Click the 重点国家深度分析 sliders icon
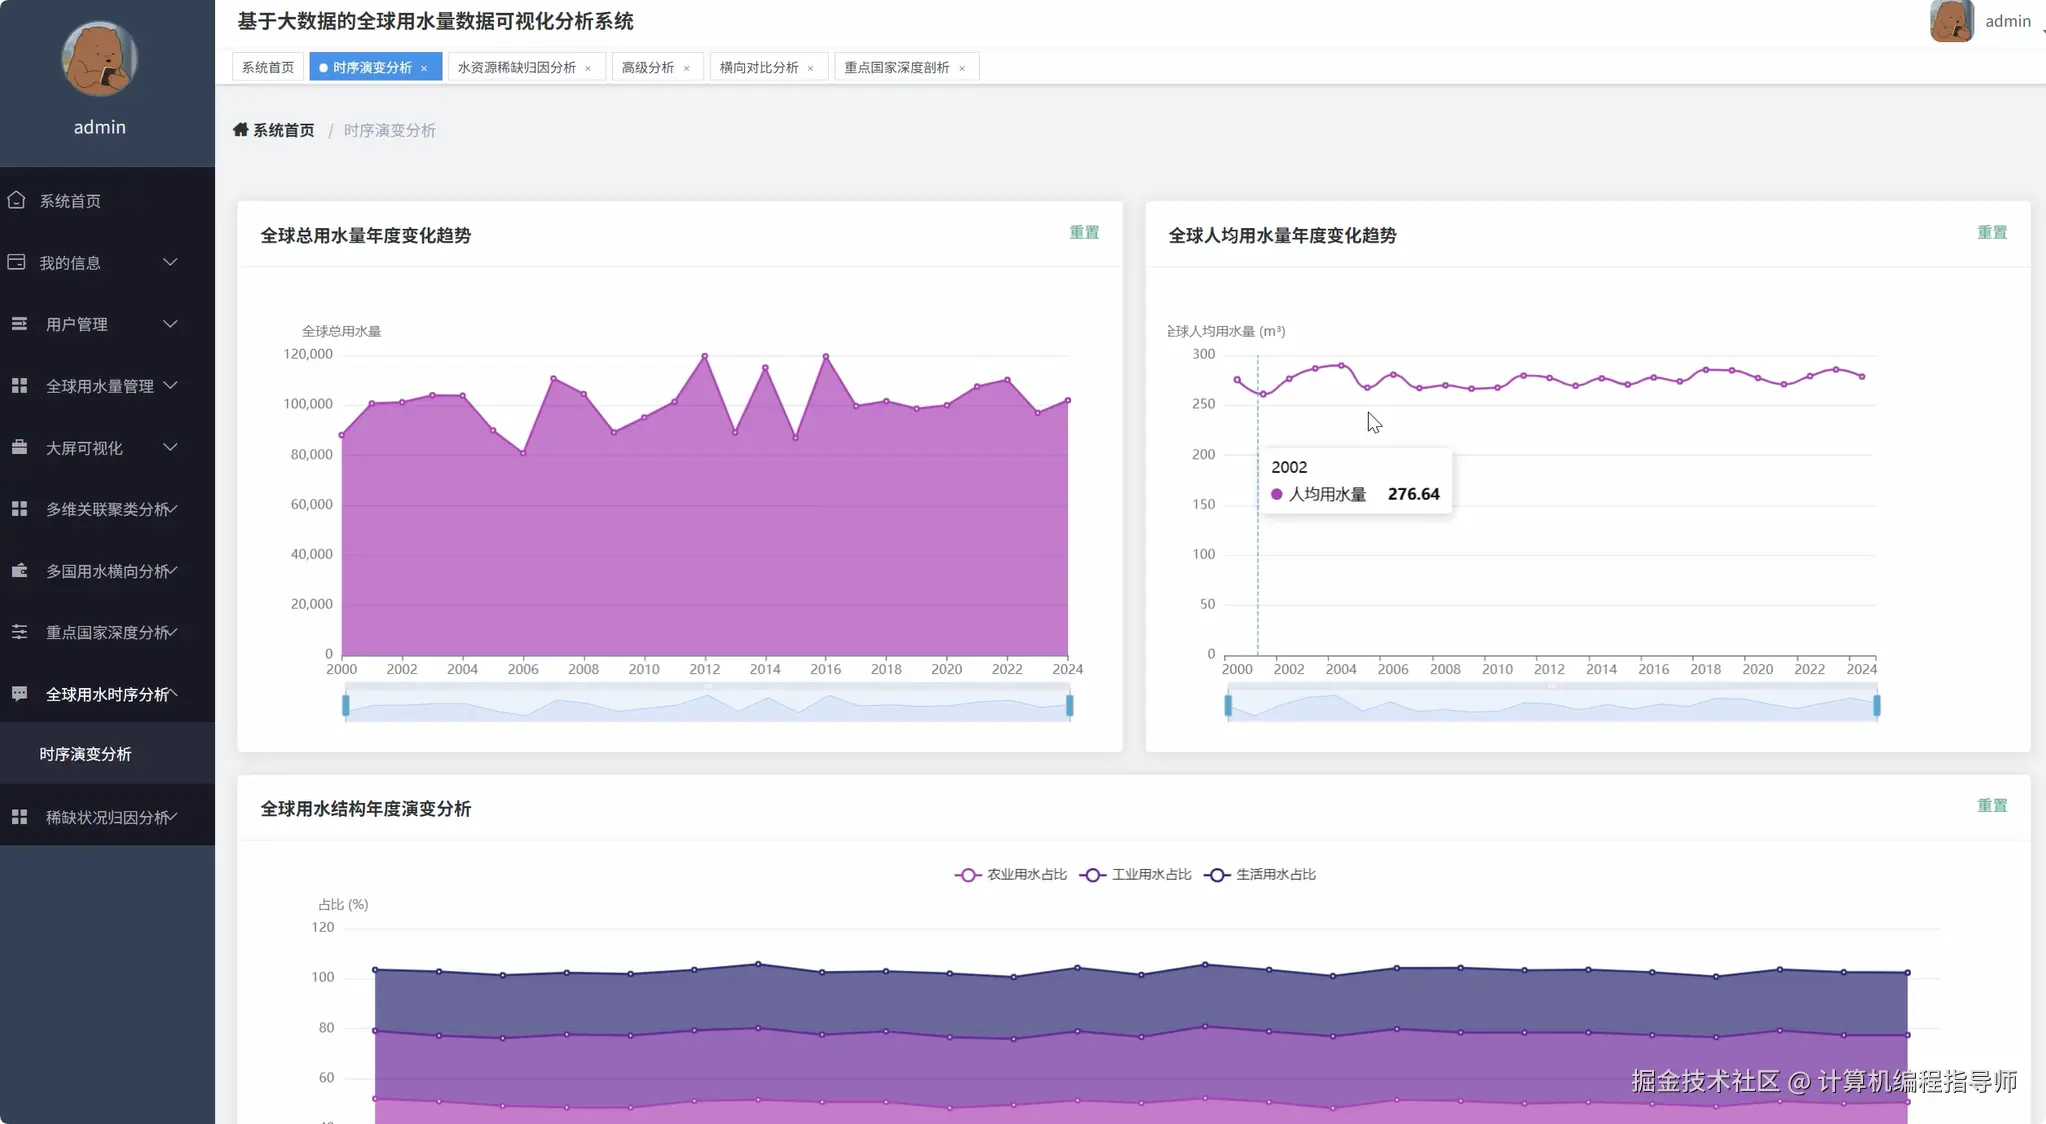The width and height of the screenshot is (2046, 1124). [19, 632]
